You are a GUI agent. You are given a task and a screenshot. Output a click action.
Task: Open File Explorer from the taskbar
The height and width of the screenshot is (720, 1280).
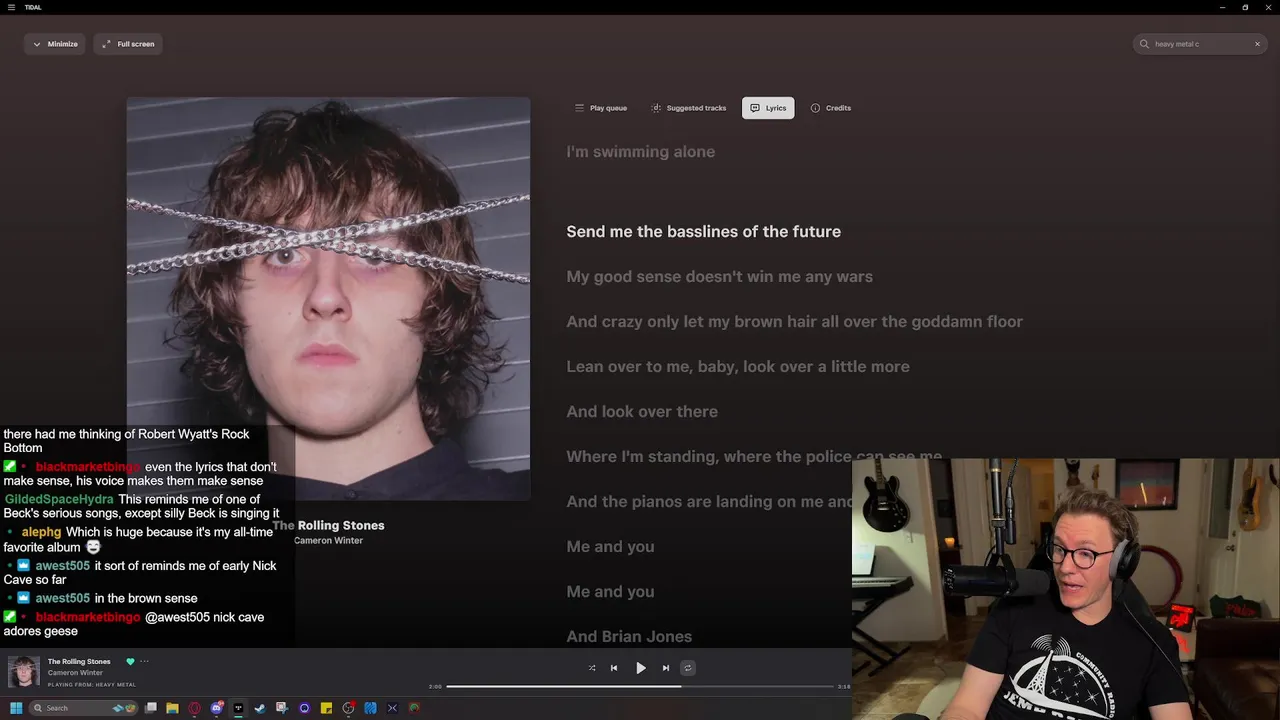pyautogui.click(x=172, y=708)
